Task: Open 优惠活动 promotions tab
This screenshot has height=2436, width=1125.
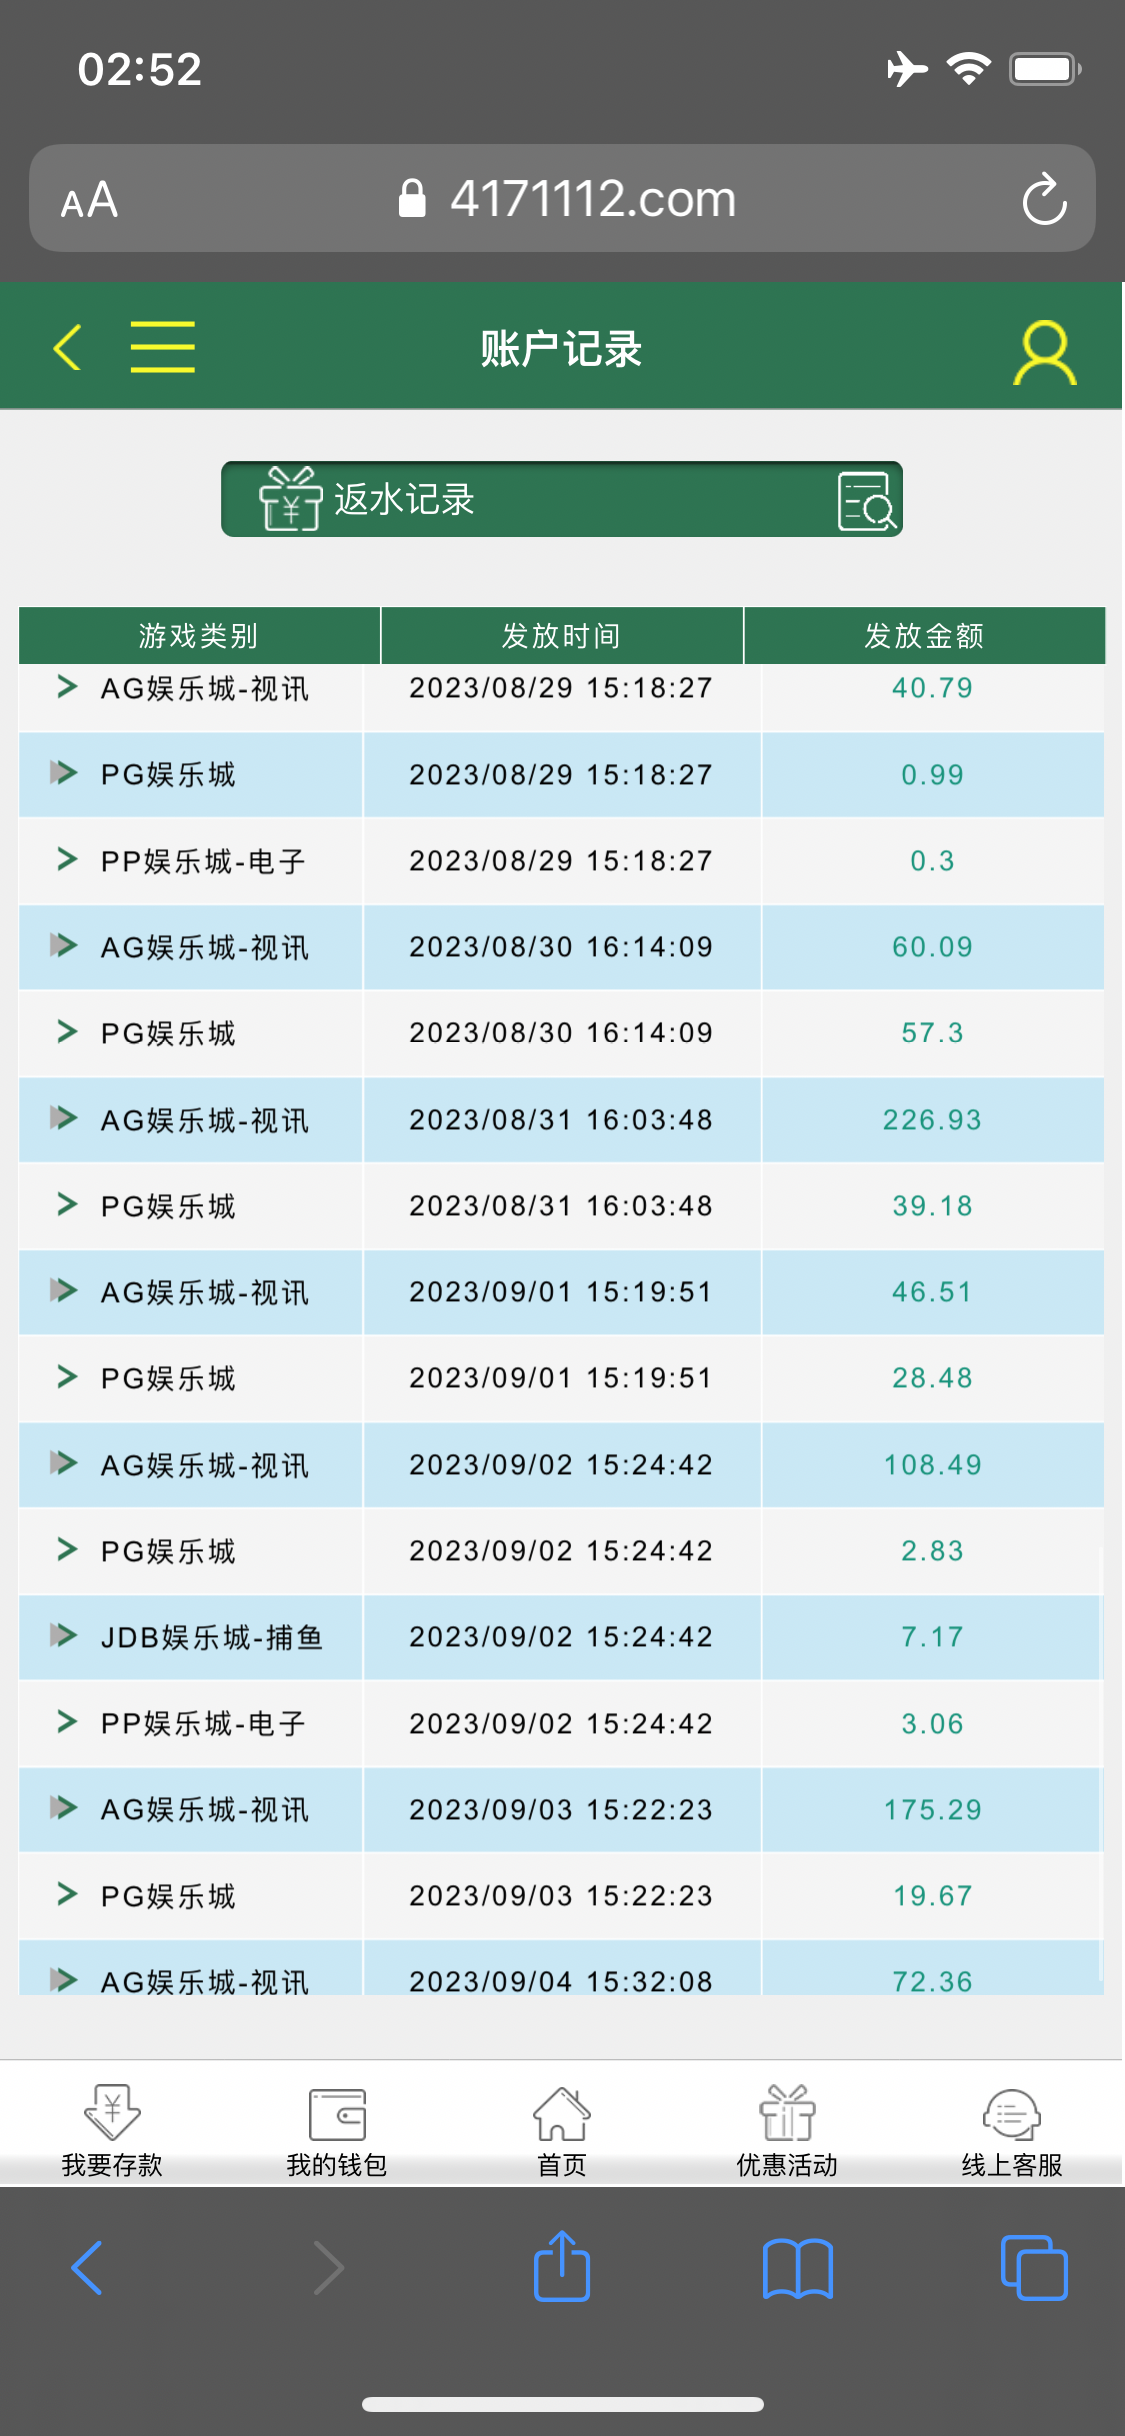Action: (787, 2130)
